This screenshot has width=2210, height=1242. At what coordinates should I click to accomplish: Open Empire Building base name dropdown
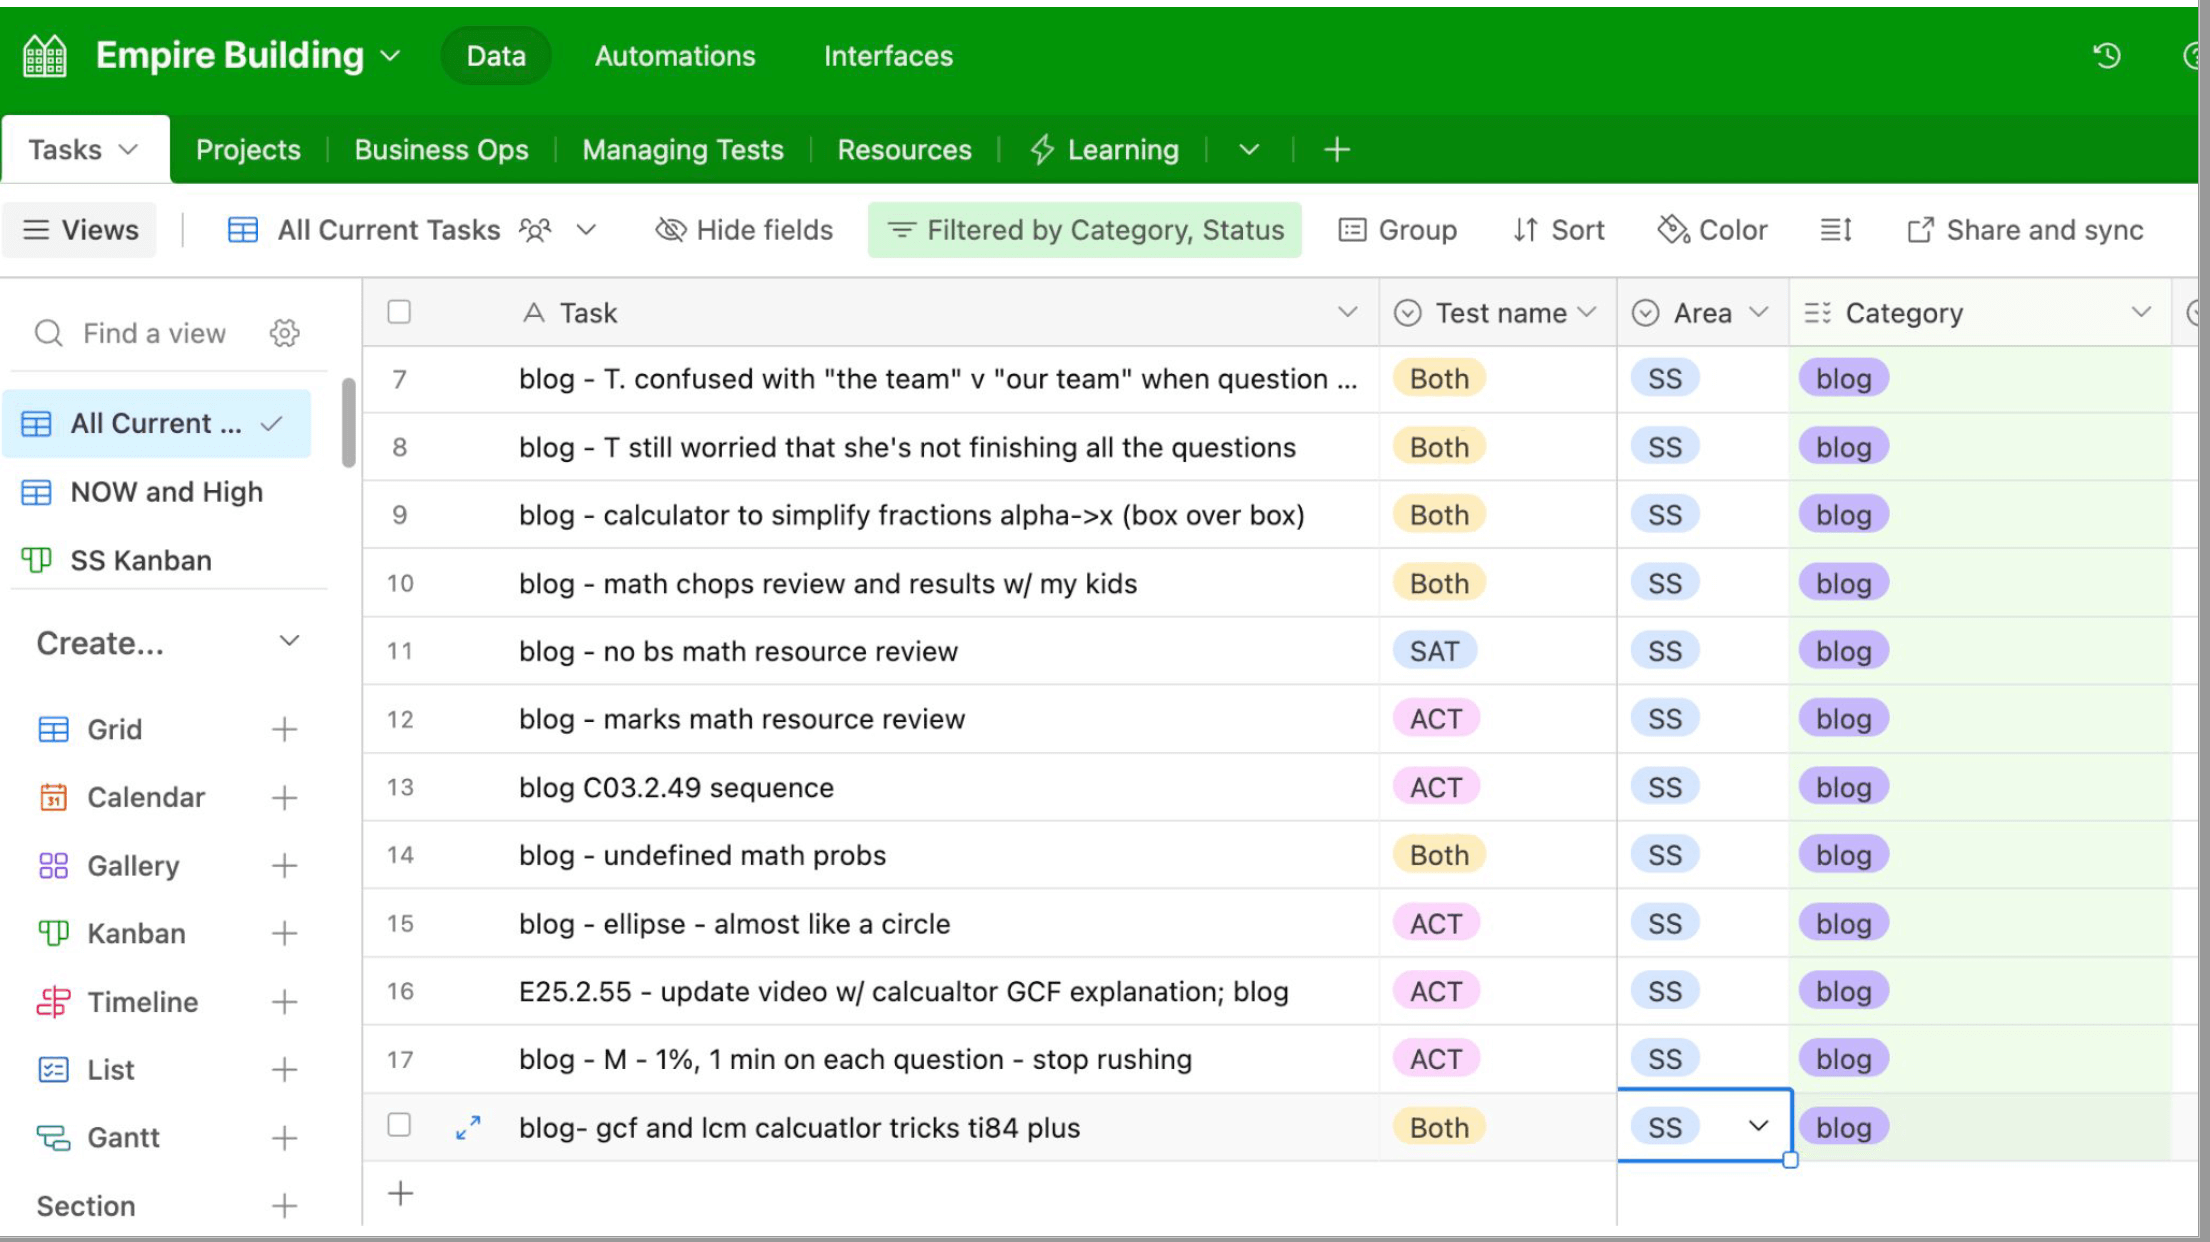391,55
